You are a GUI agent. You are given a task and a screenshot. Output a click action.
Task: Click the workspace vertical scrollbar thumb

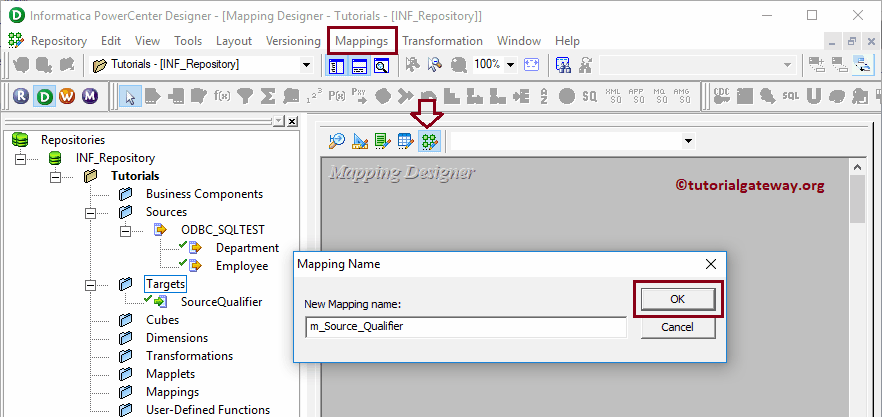(x=857, y=198)
